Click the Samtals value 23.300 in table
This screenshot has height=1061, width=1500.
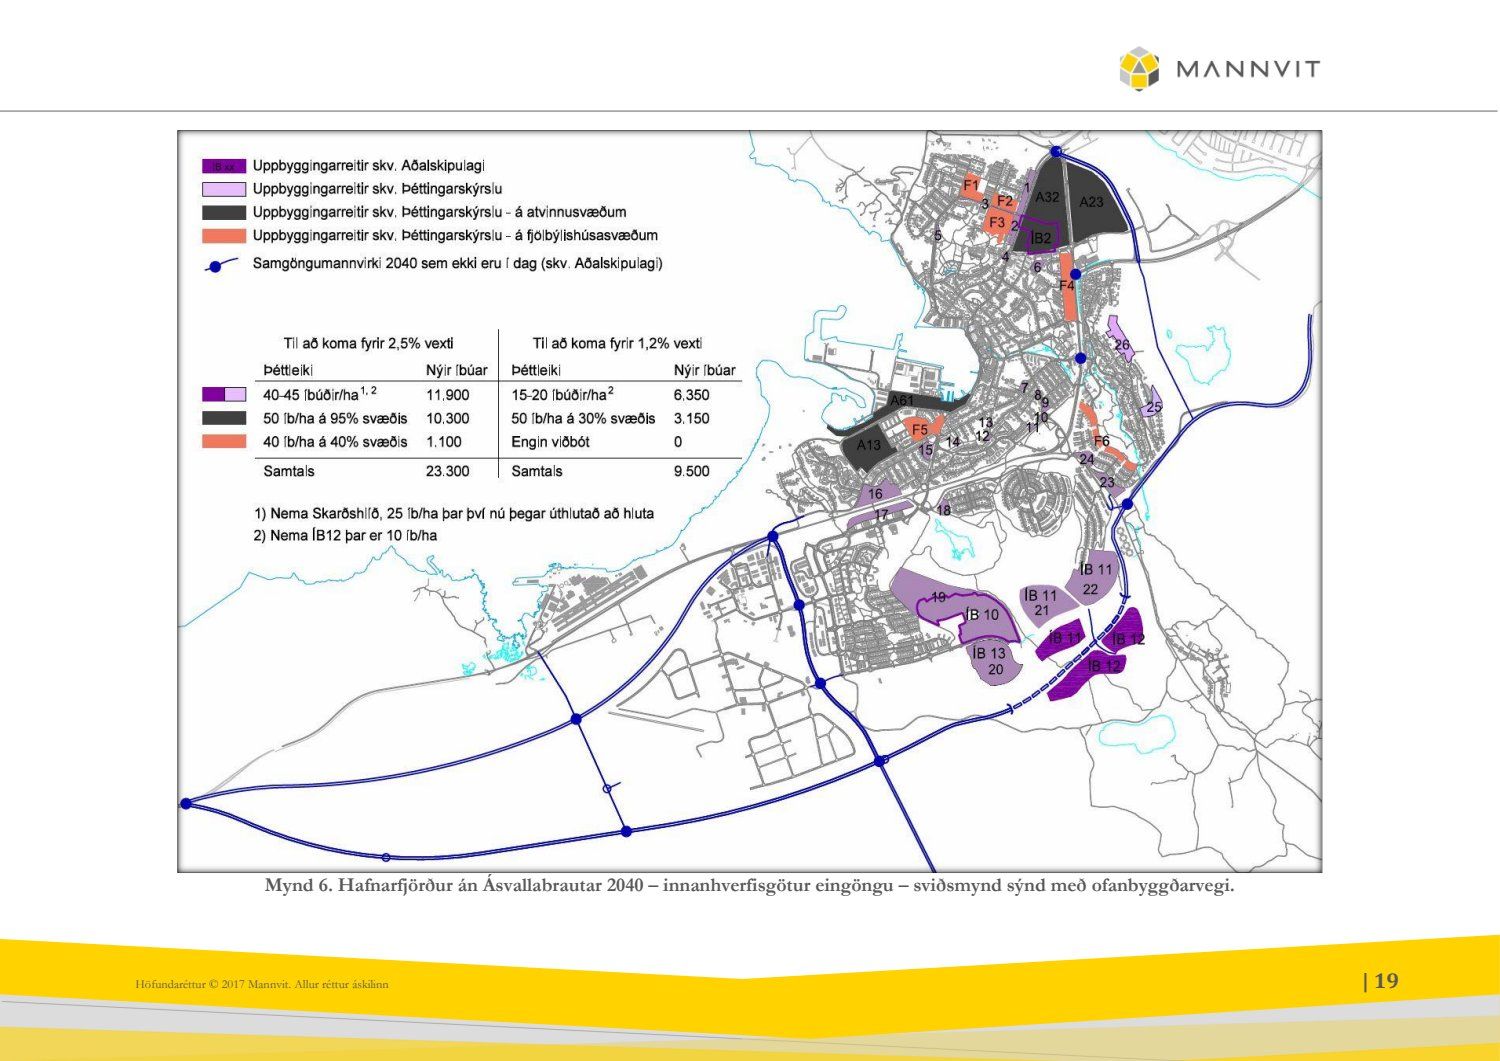447,471
